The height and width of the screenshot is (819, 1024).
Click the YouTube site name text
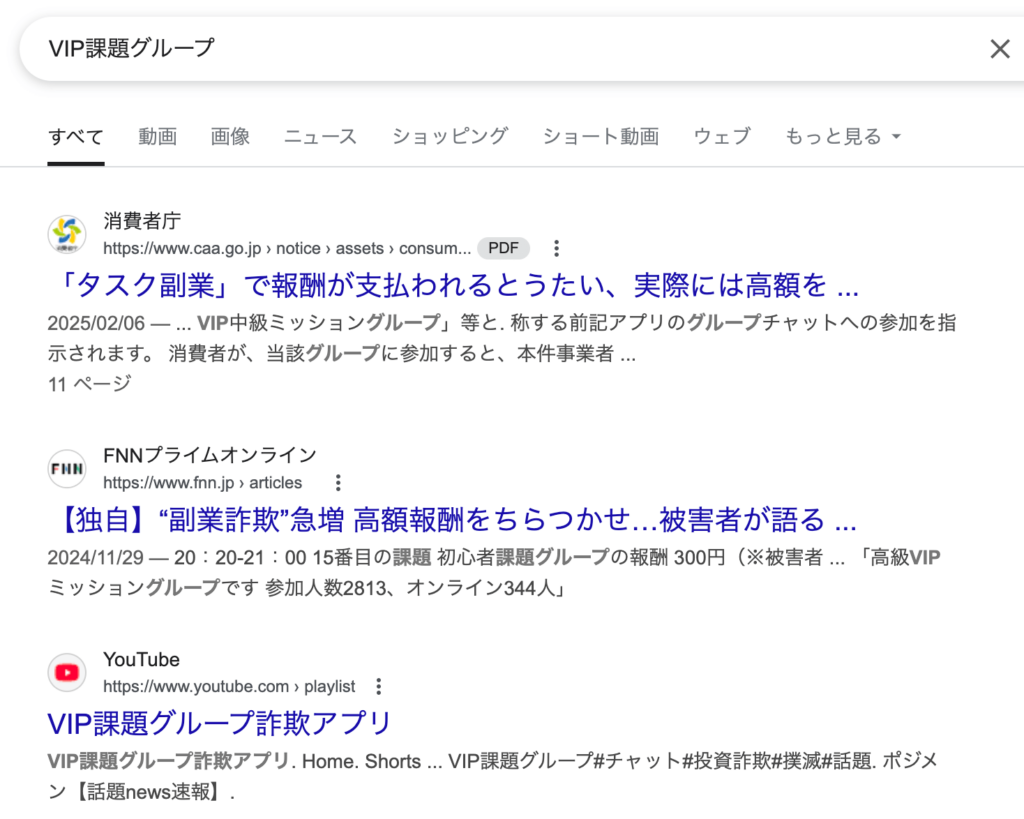(141, 660)
